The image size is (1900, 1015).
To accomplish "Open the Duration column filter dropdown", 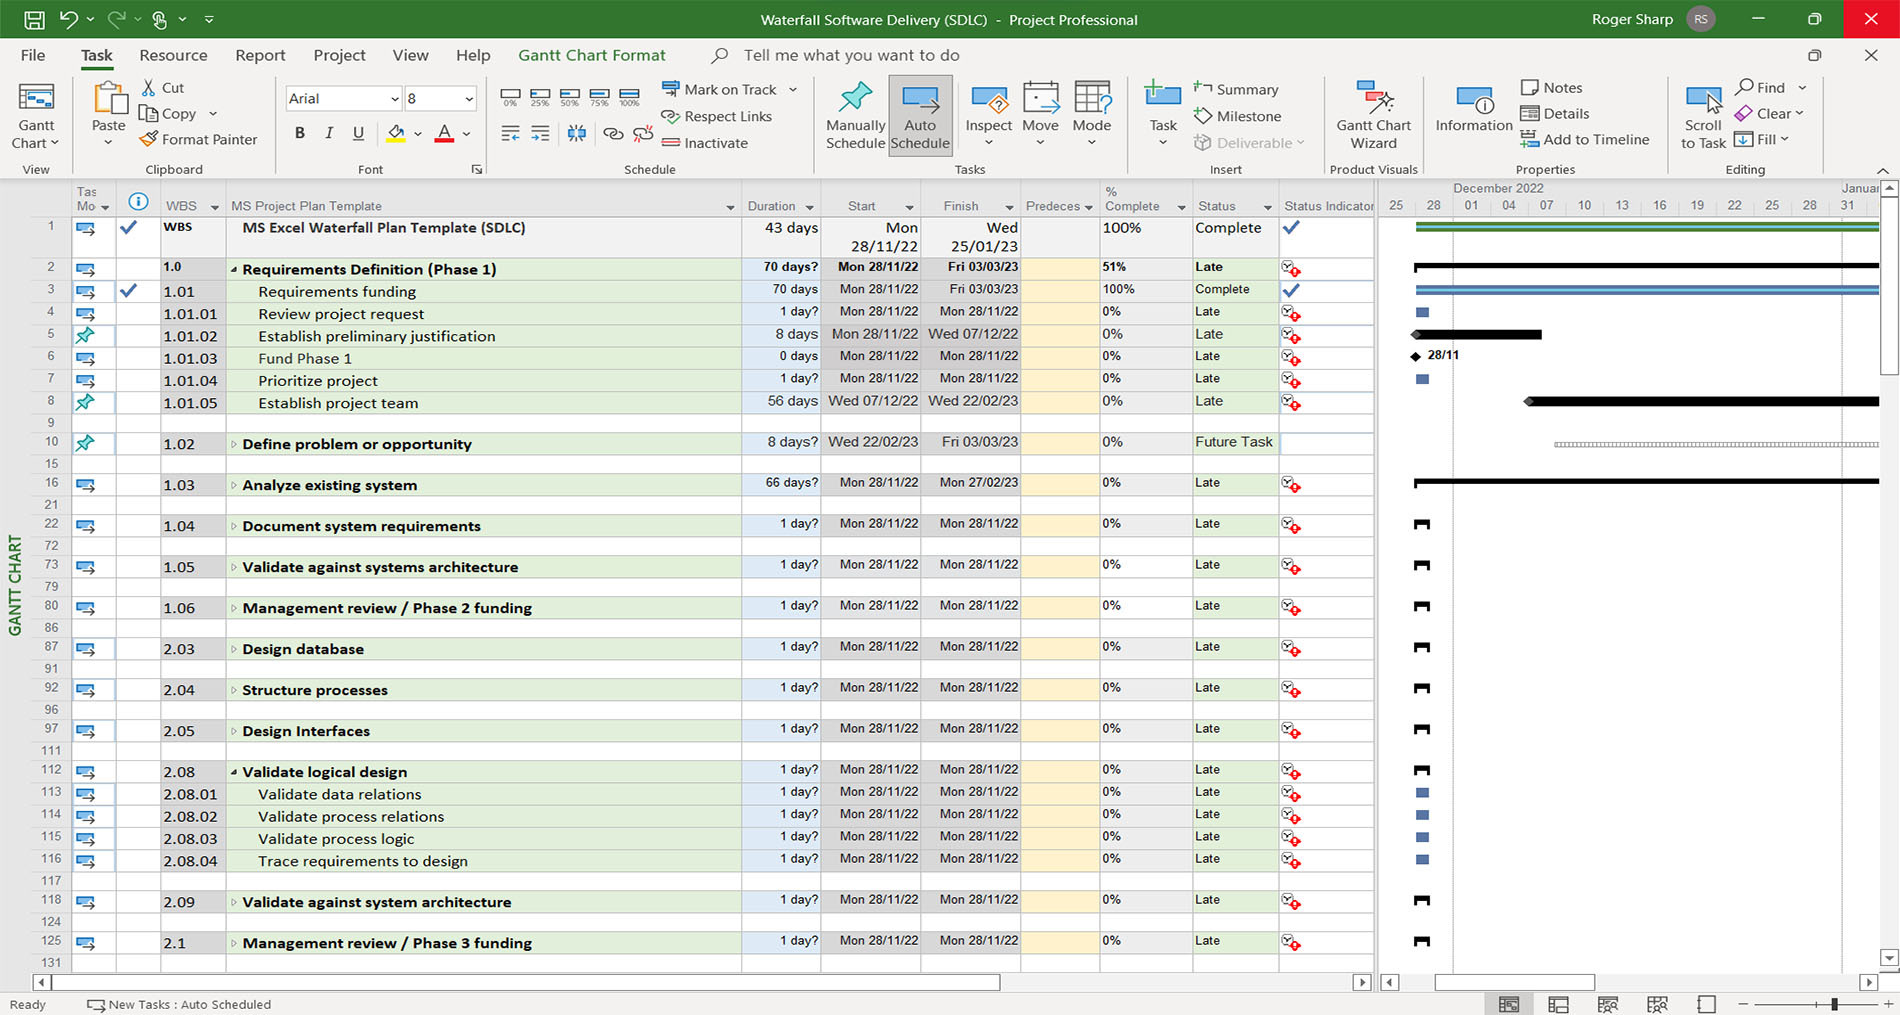I will pos(809,207).
